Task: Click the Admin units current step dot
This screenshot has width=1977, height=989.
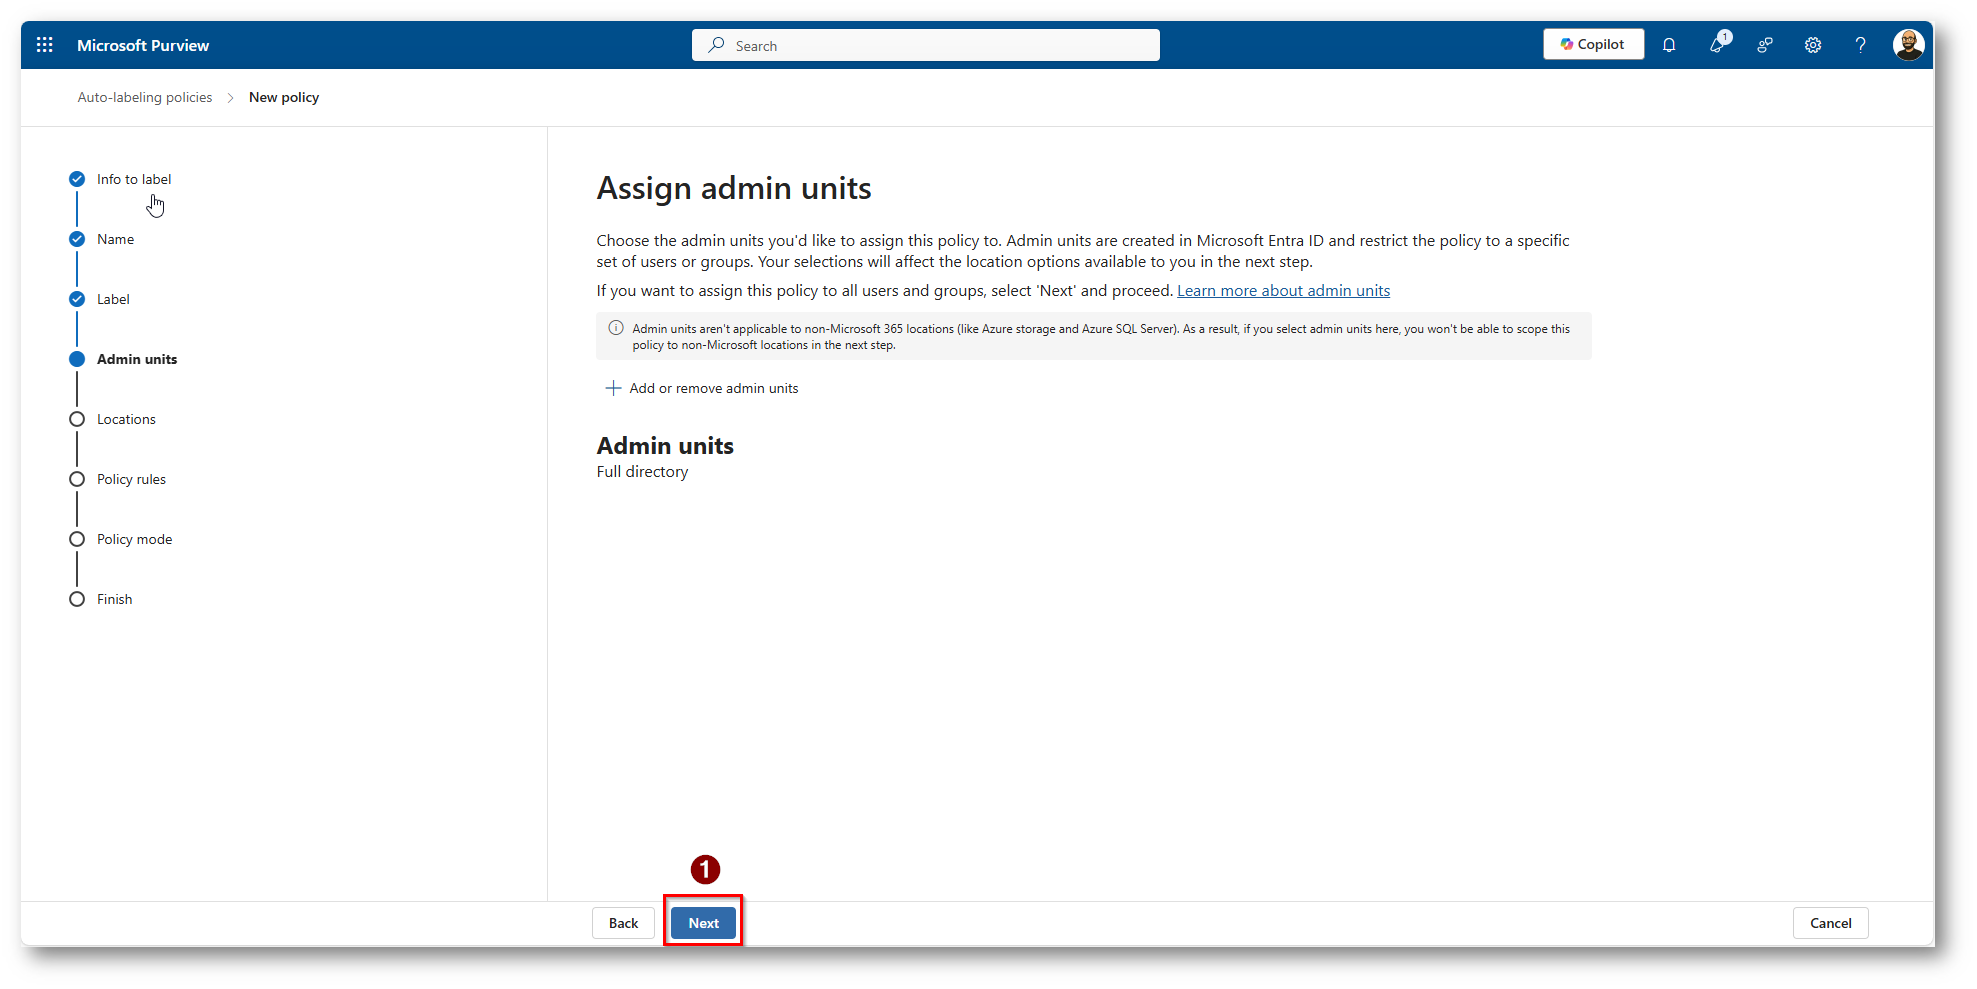Action: tap(77, 359)
